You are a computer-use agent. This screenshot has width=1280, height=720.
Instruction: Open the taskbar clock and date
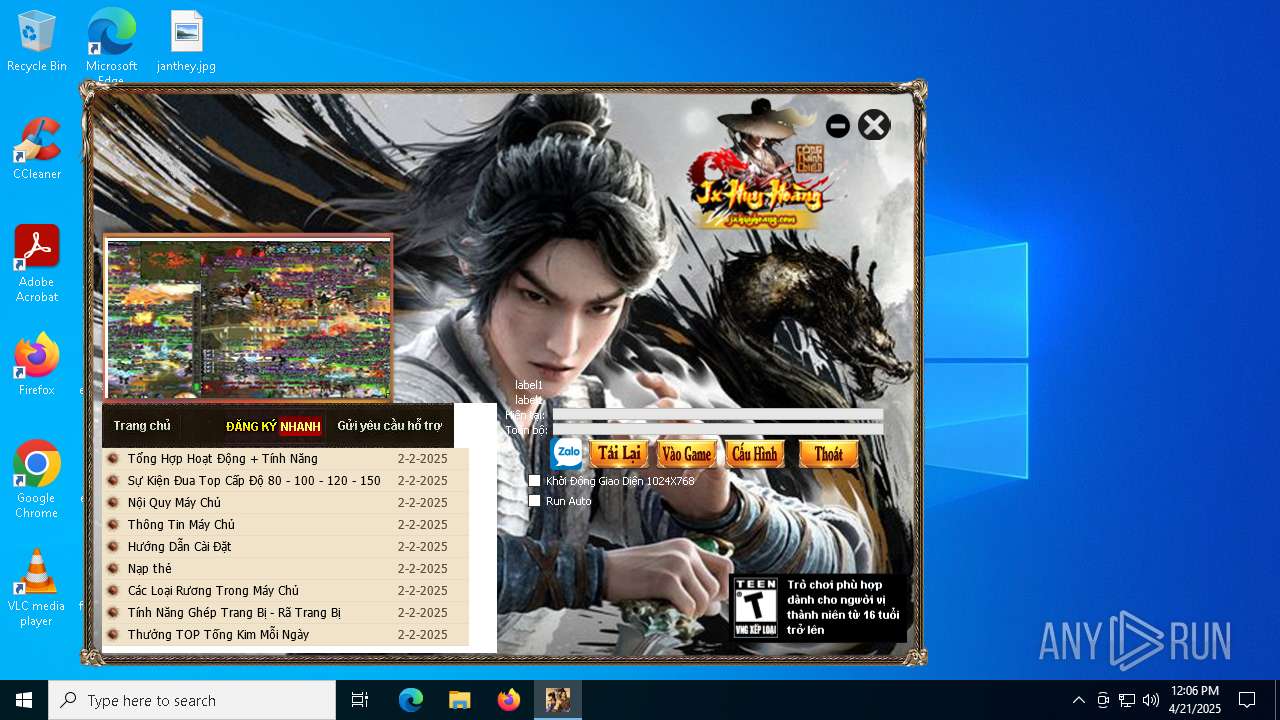[1195, 700]
